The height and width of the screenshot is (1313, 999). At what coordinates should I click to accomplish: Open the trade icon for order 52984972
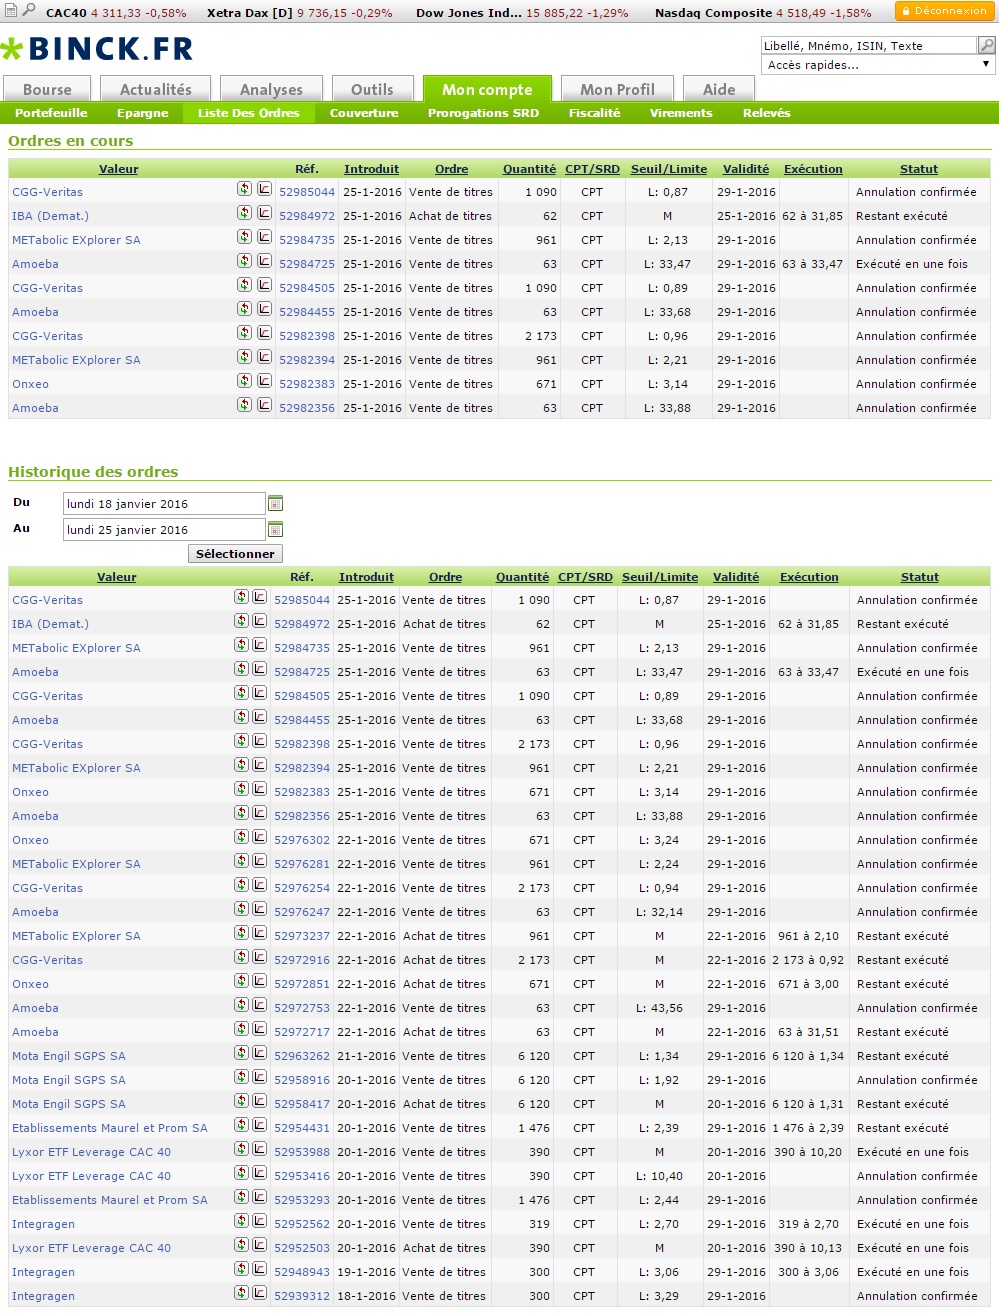click(x=244, y=212)
